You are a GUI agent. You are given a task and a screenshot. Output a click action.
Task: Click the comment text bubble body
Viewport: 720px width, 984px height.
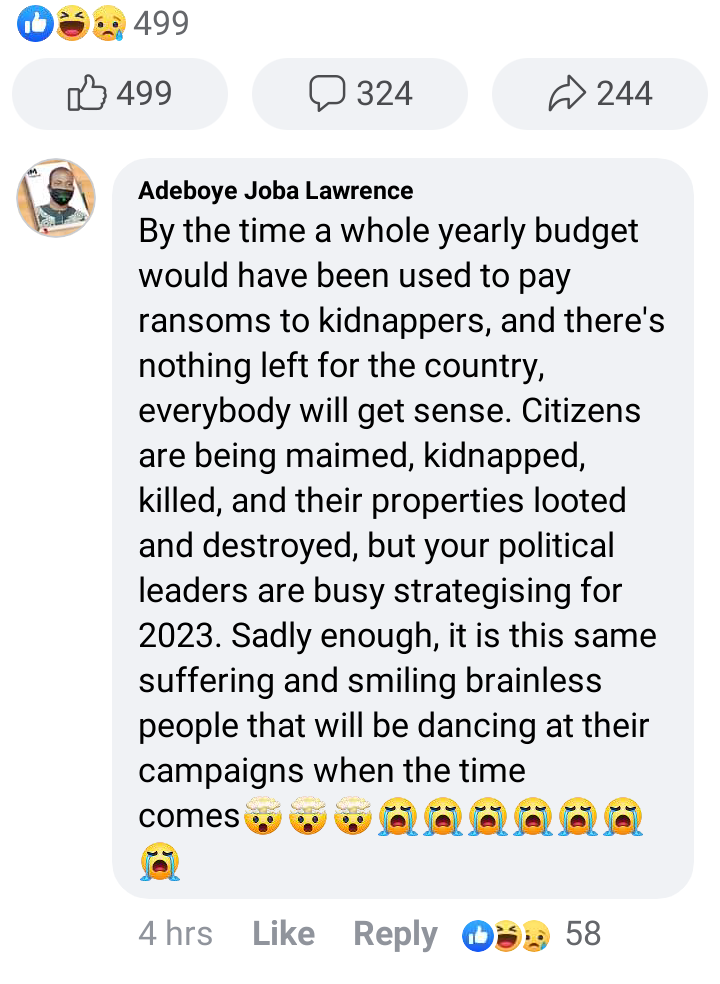403,528
